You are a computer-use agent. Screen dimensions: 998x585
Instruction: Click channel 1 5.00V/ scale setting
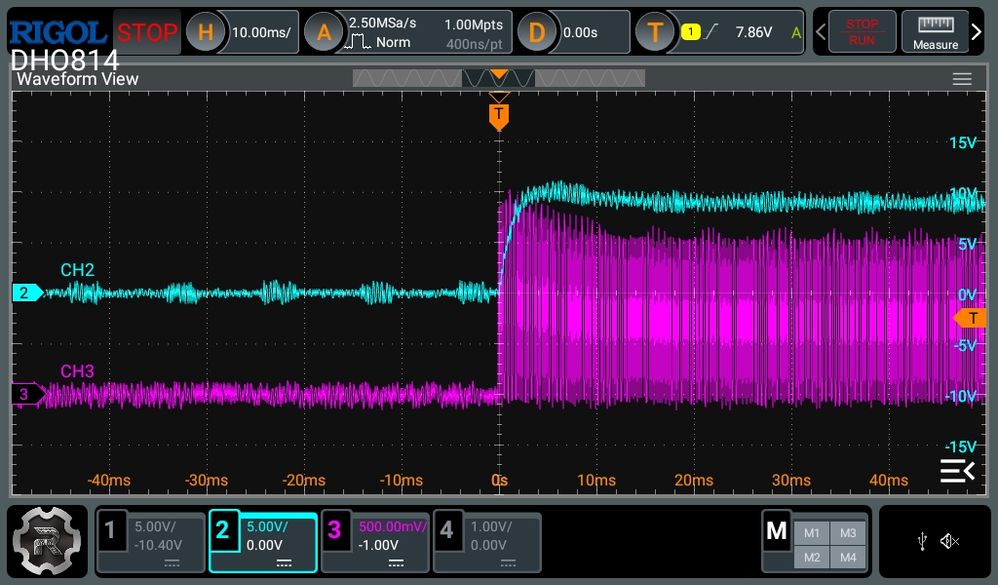155,526
